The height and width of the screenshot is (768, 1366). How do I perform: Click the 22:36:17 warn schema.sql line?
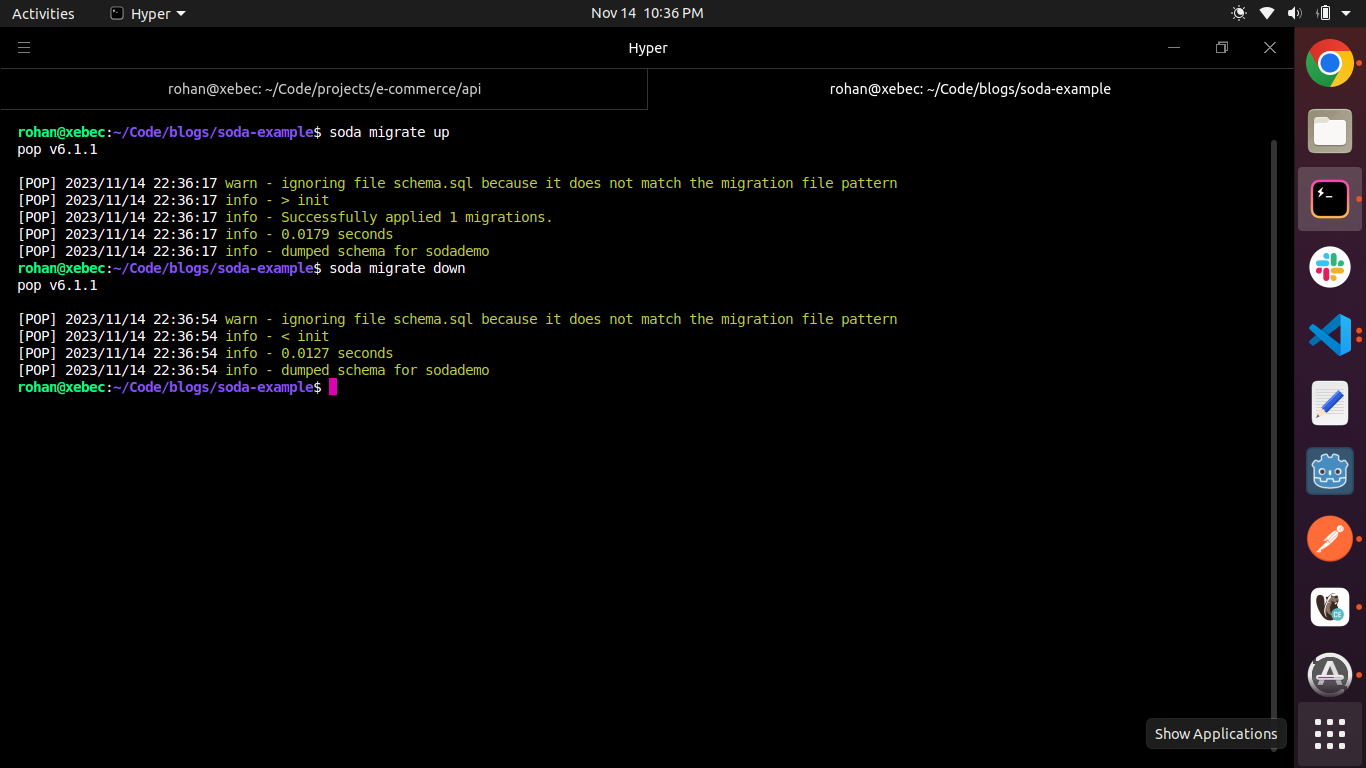click(x=457, y=183)
